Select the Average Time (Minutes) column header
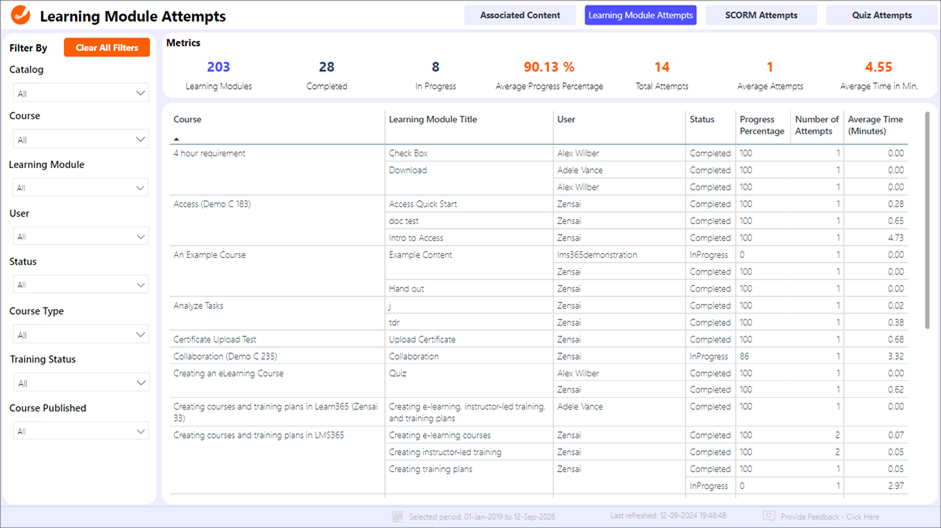This screenshot has height=528, width=941. coord(875,125)
